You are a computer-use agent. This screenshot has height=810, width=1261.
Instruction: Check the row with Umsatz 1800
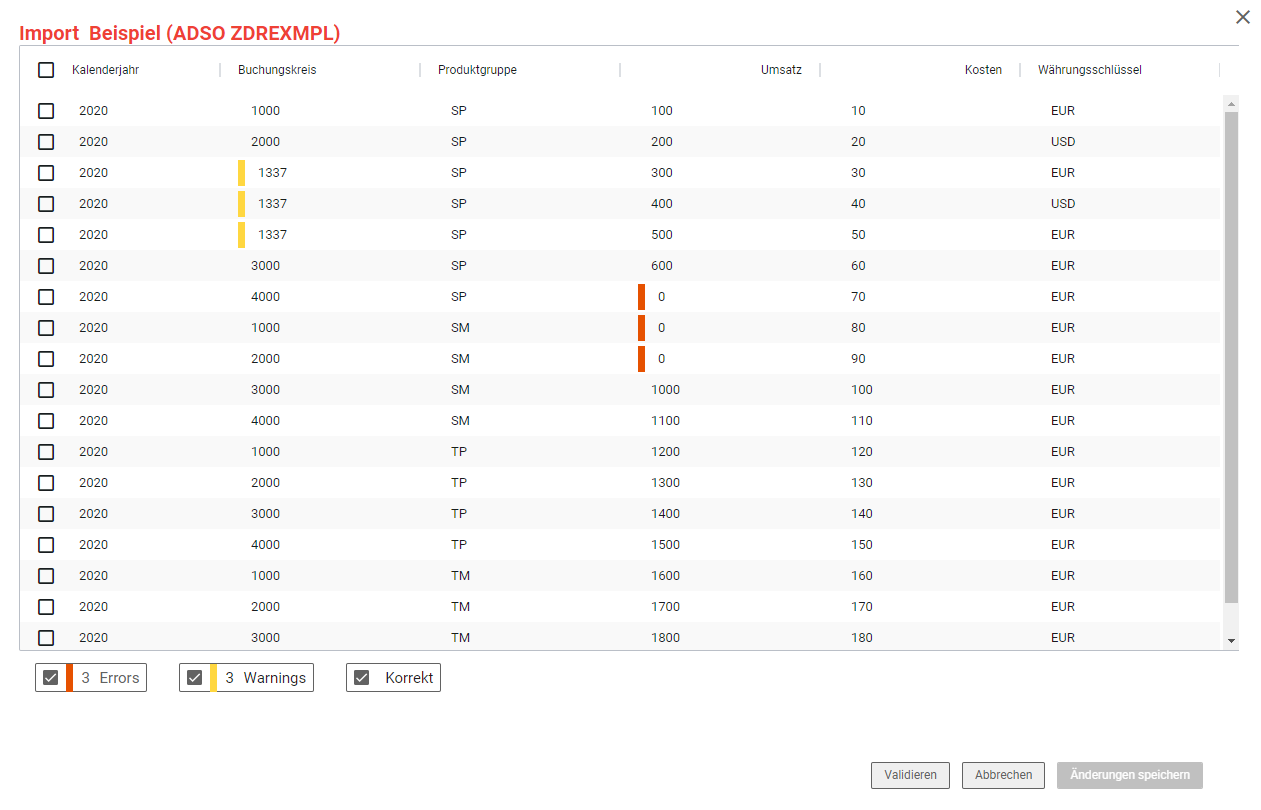[x=46, y=638]
